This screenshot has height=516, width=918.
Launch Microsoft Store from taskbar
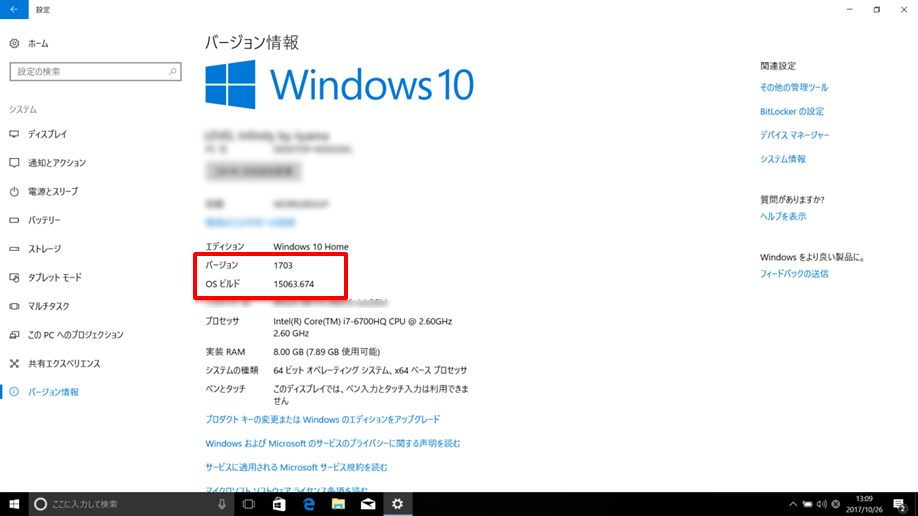pos(279,504)
